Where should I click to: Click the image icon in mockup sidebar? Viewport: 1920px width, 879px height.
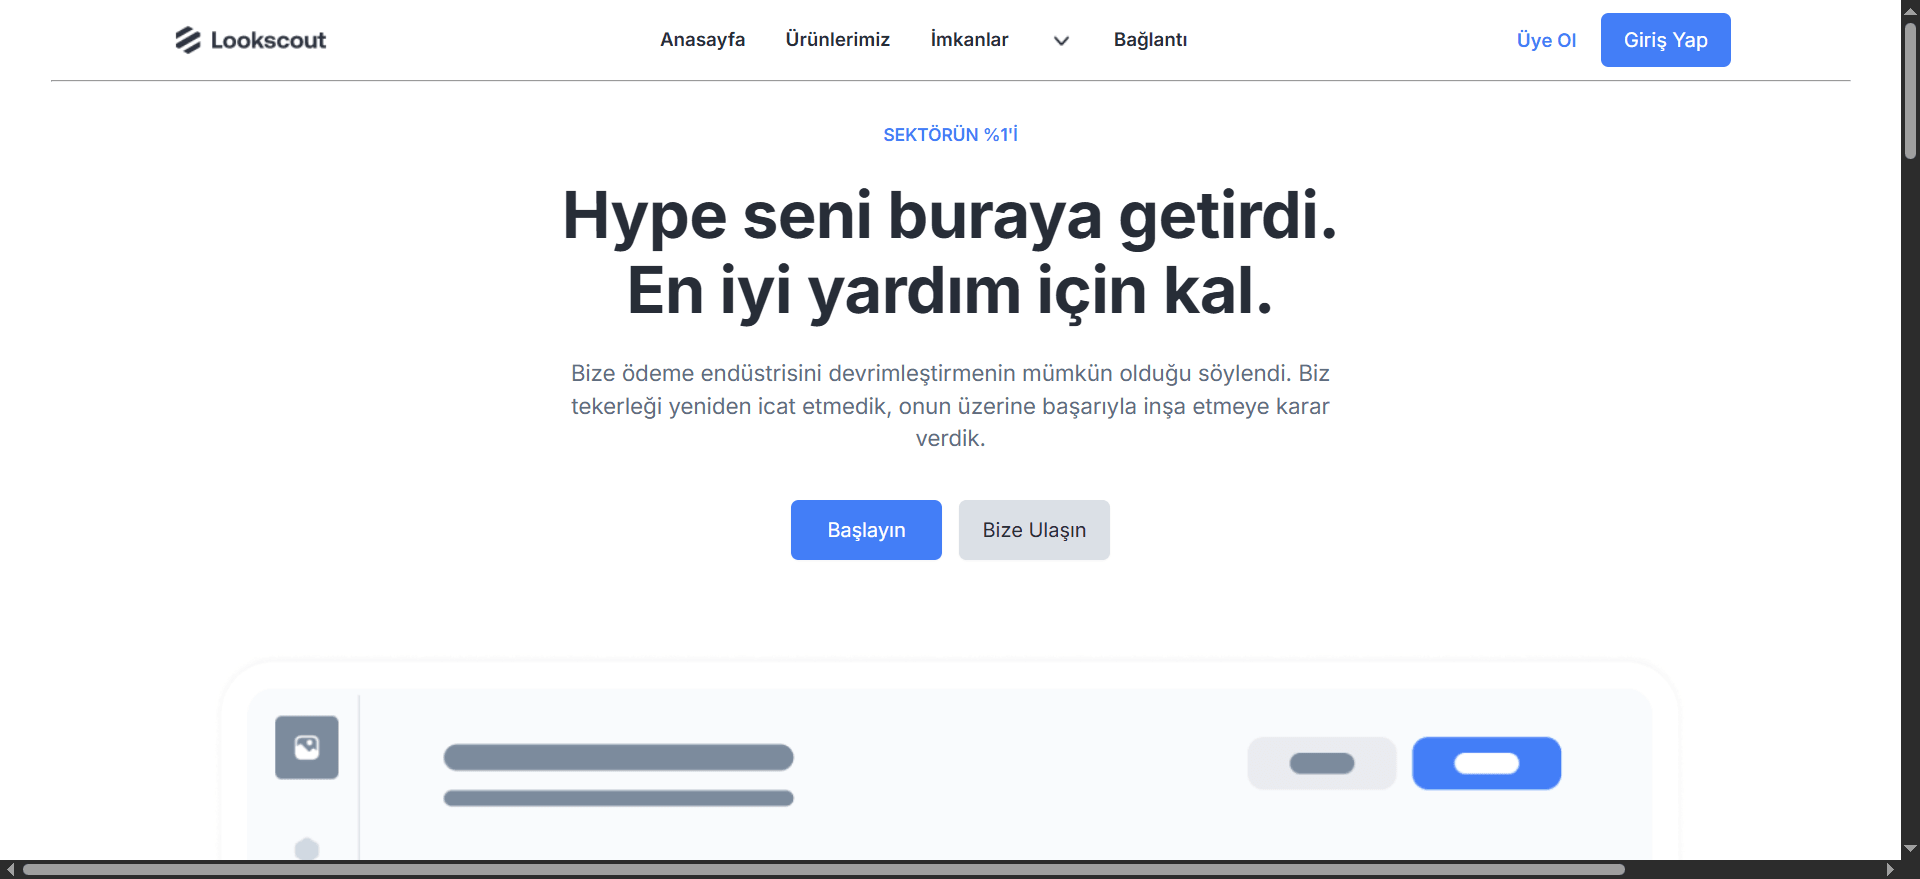[307, 747]
